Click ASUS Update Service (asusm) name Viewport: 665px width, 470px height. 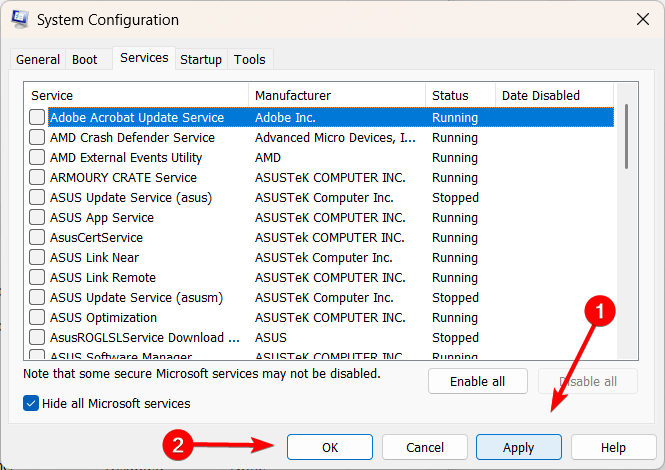click(137, 297)
